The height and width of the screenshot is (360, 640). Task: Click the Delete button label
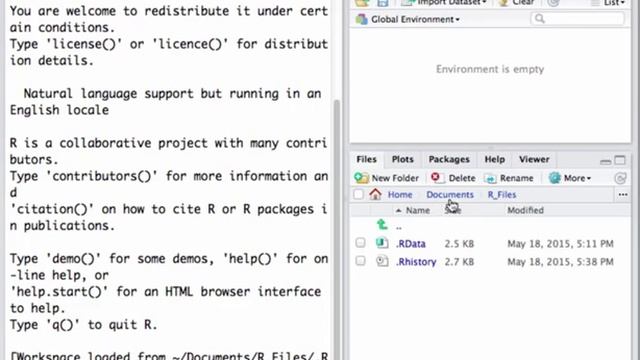[x=462, y=178]
